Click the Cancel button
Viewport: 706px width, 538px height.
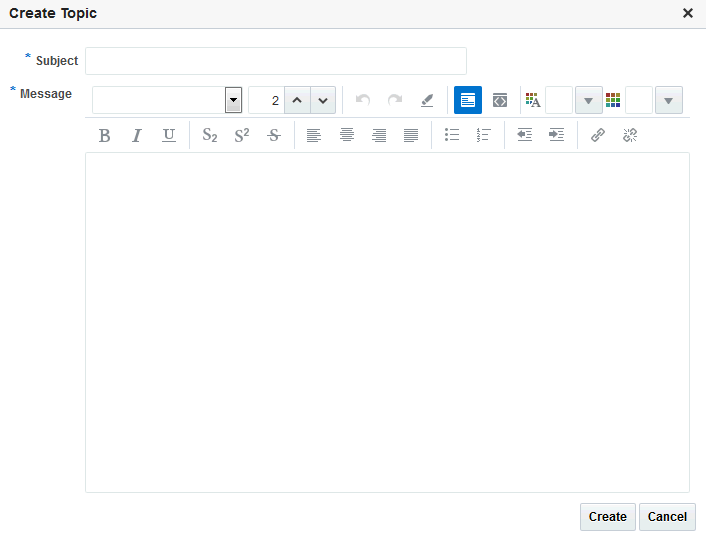point(667,517)
